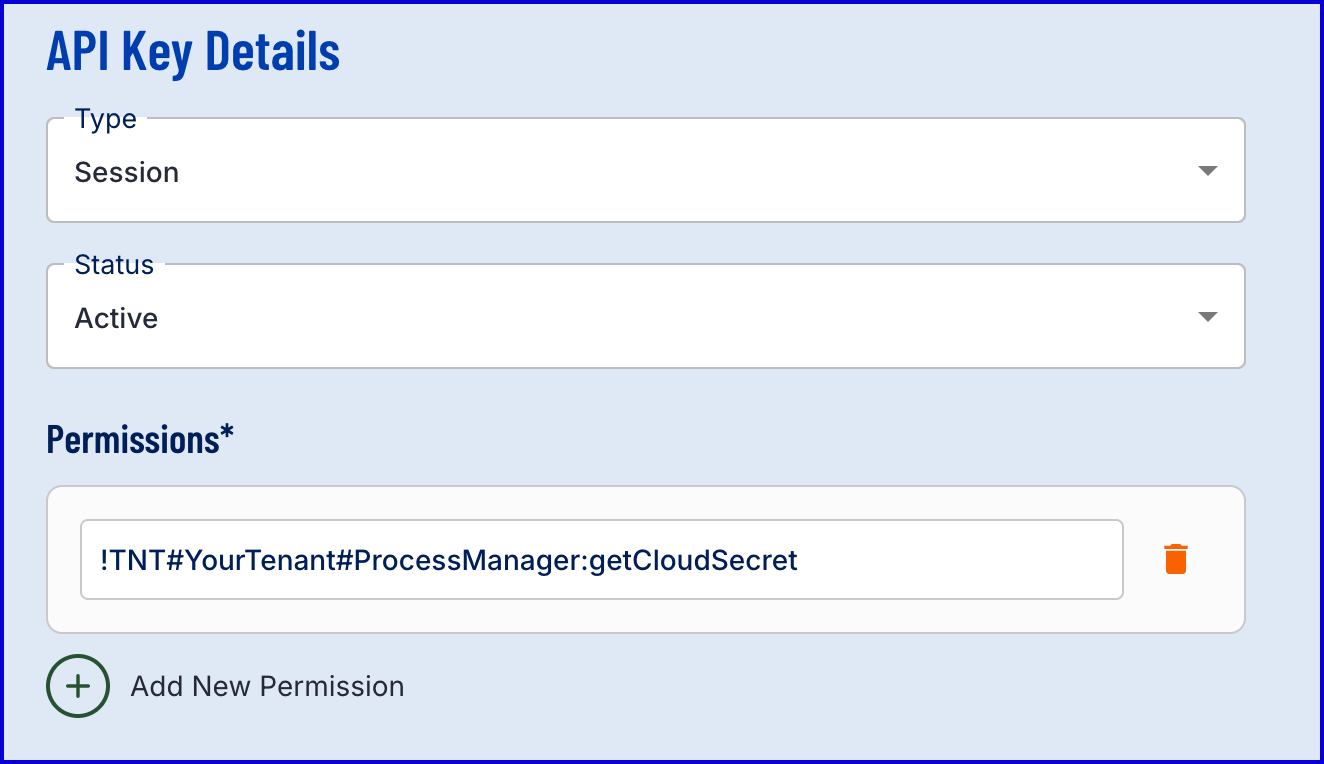1324x764 pixels.
Task: Expand the Type dropdown arrow
Action: point(1207,171)
